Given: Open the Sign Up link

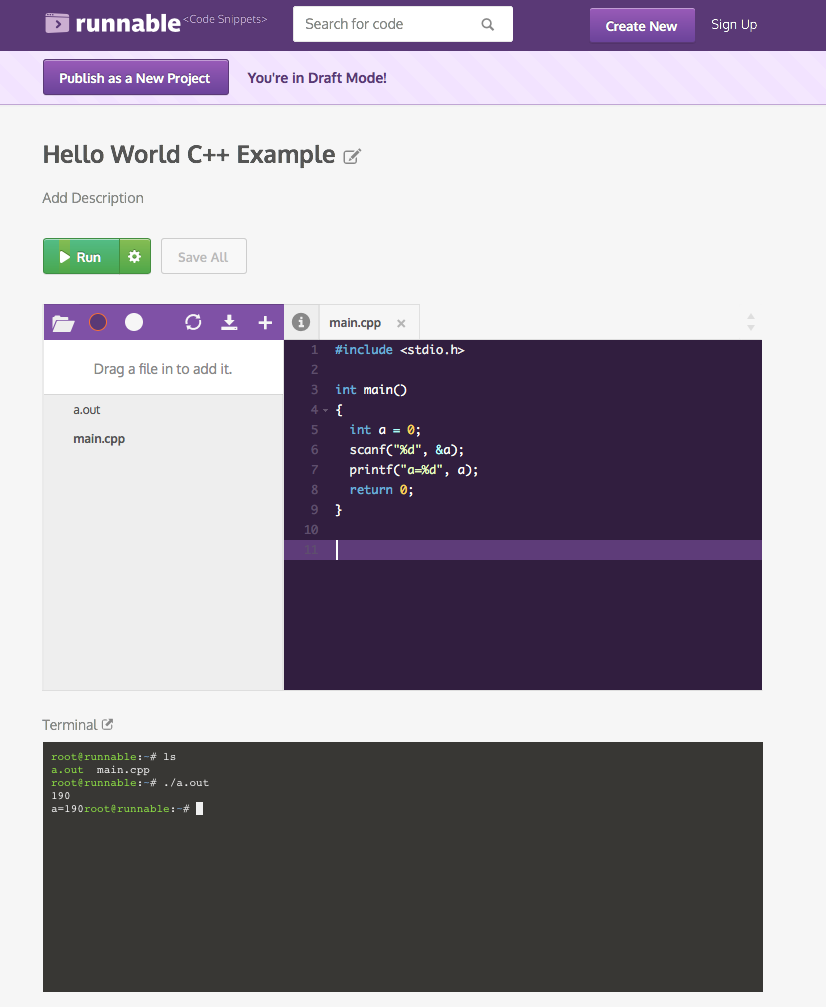Looking at the screenshot, I should pos(734,24).
